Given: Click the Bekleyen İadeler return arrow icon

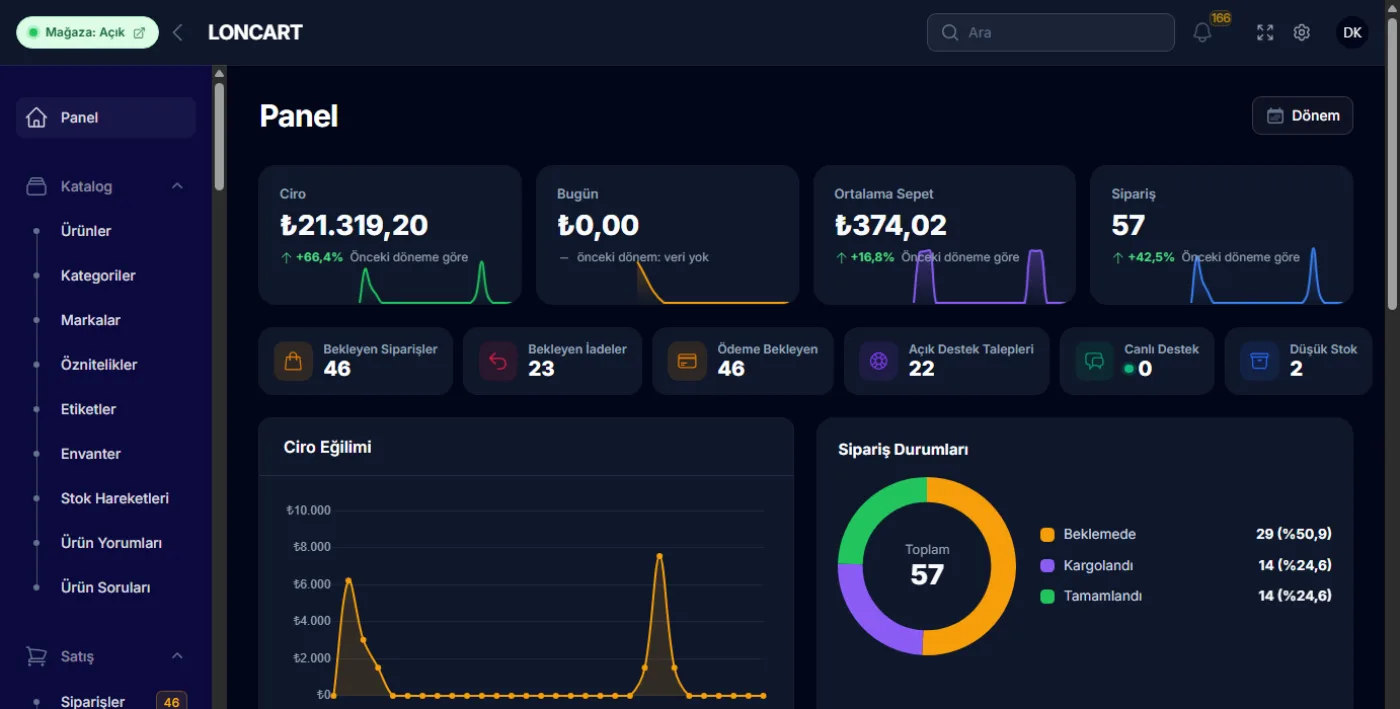Looking at the screenshot, I should (498, 361).
